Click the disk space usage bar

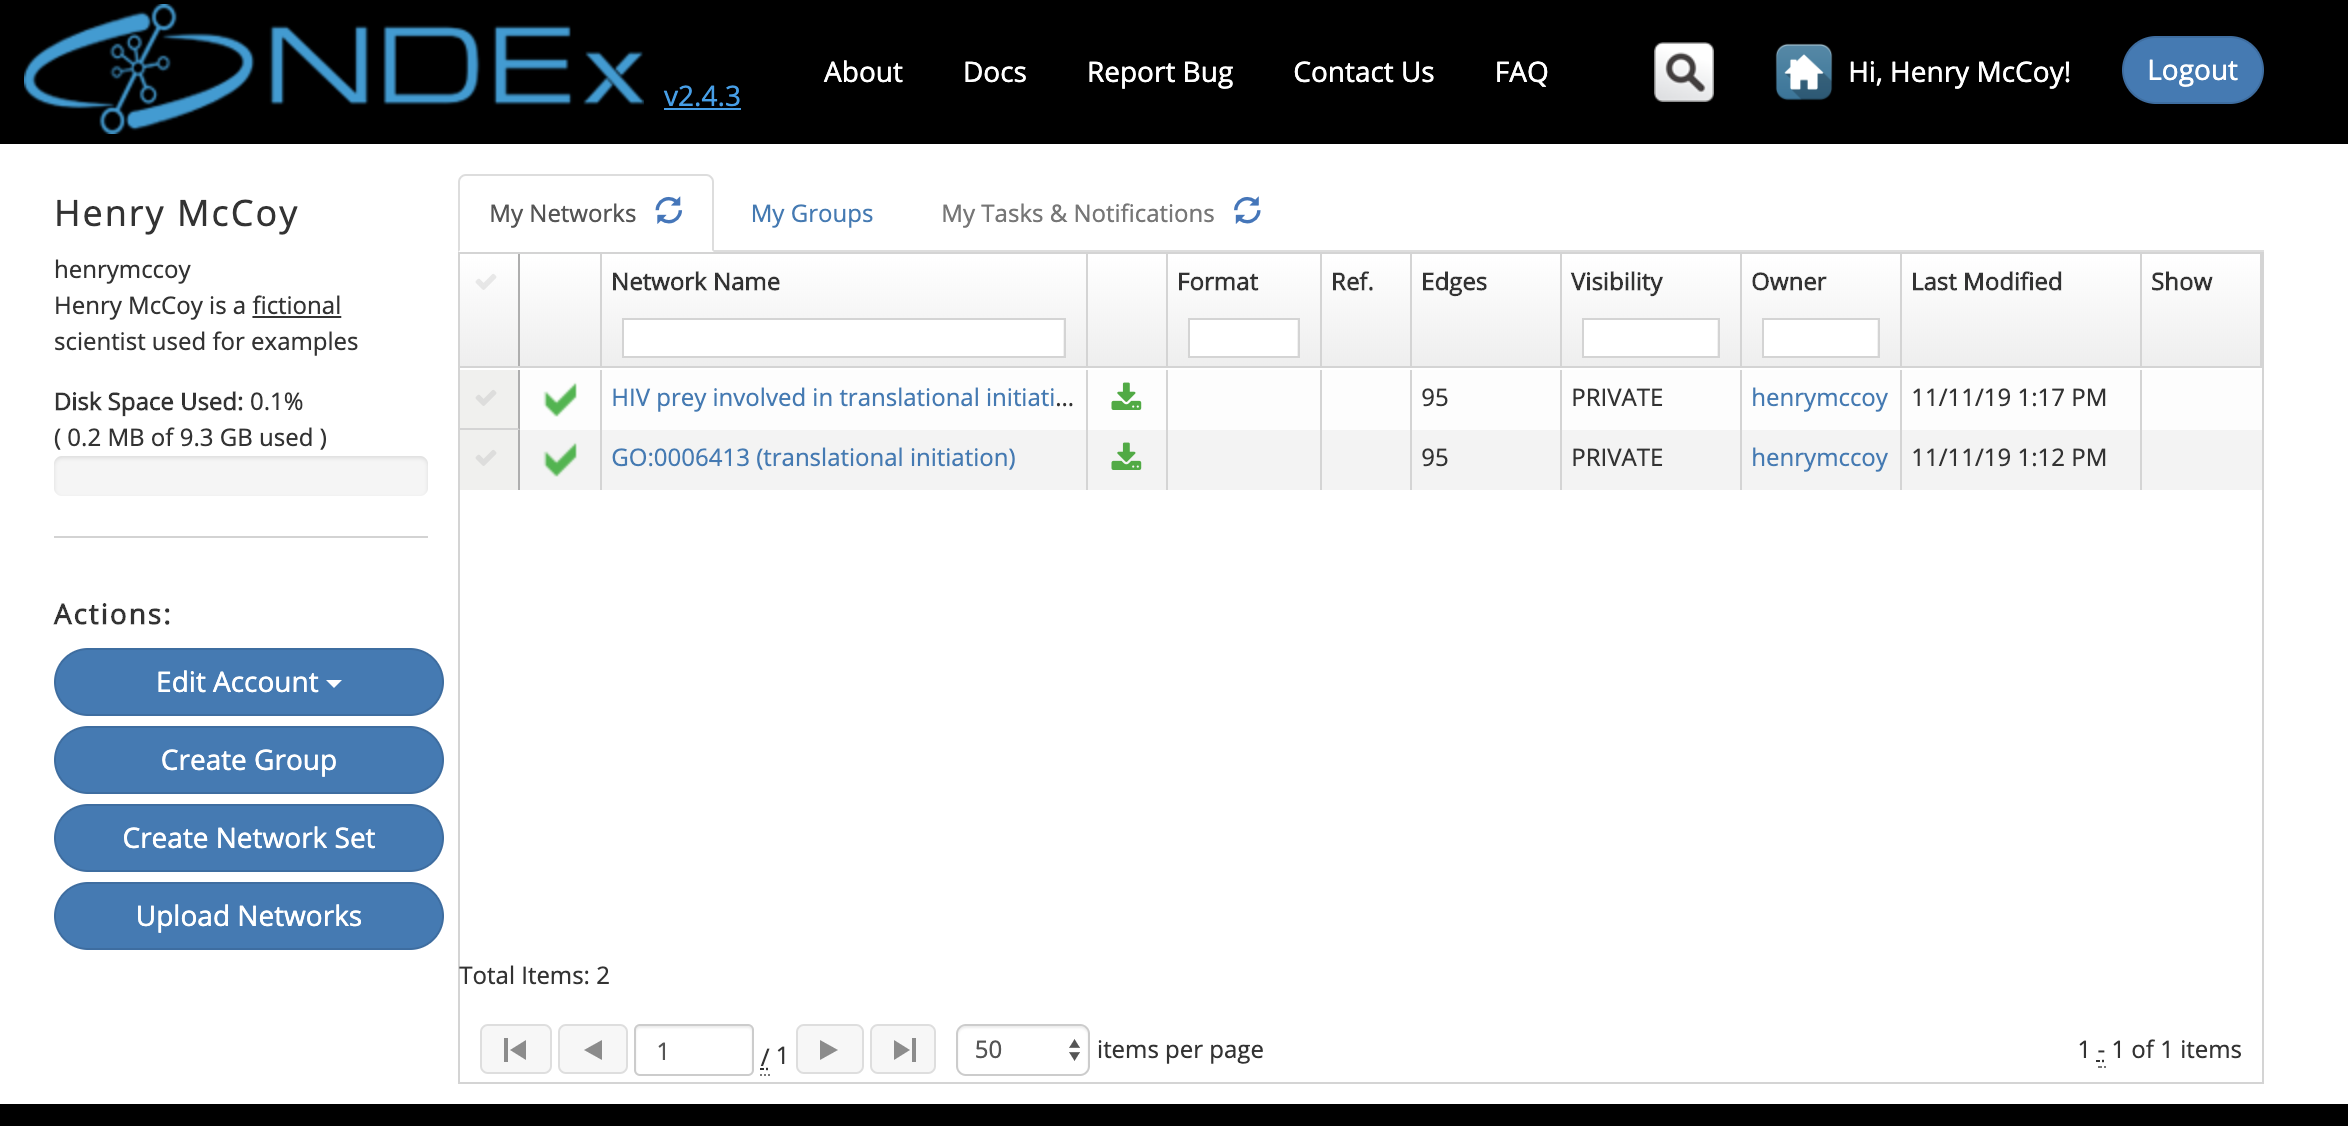click(240, 476)
